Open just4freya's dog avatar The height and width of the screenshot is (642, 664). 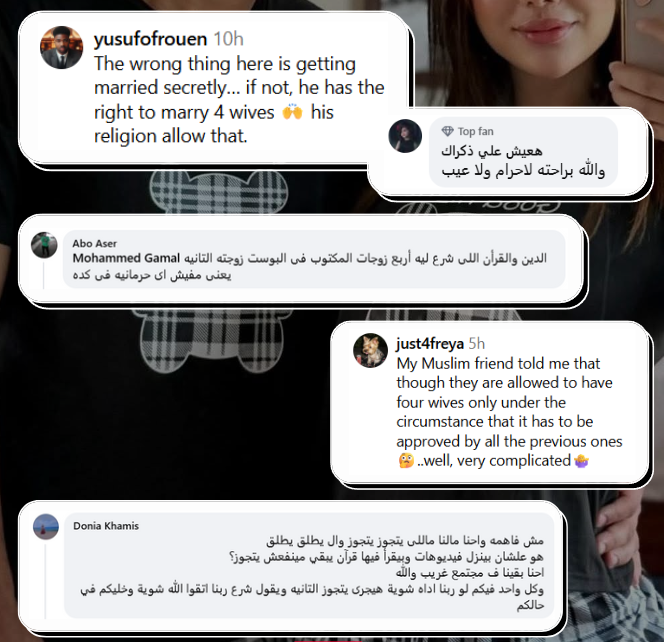pos(371,350)
